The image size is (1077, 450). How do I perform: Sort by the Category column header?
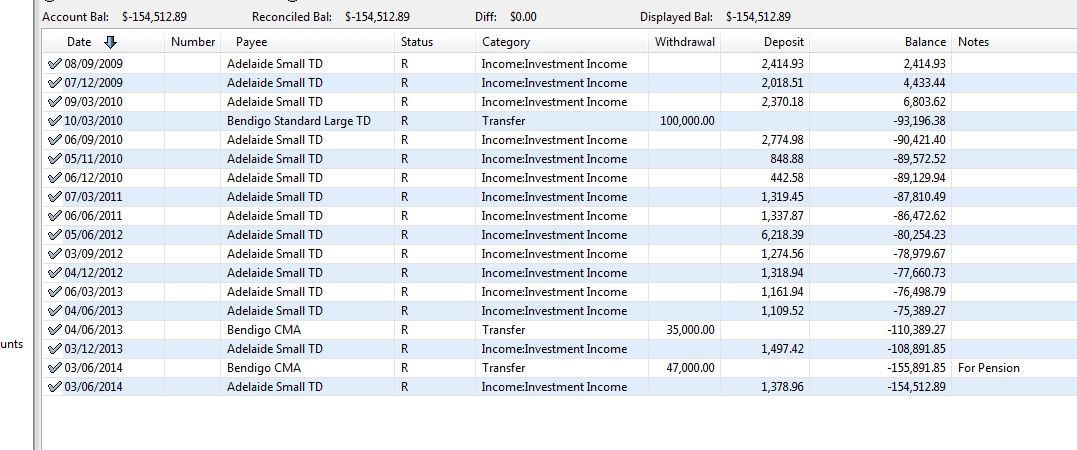click(506, 42)
